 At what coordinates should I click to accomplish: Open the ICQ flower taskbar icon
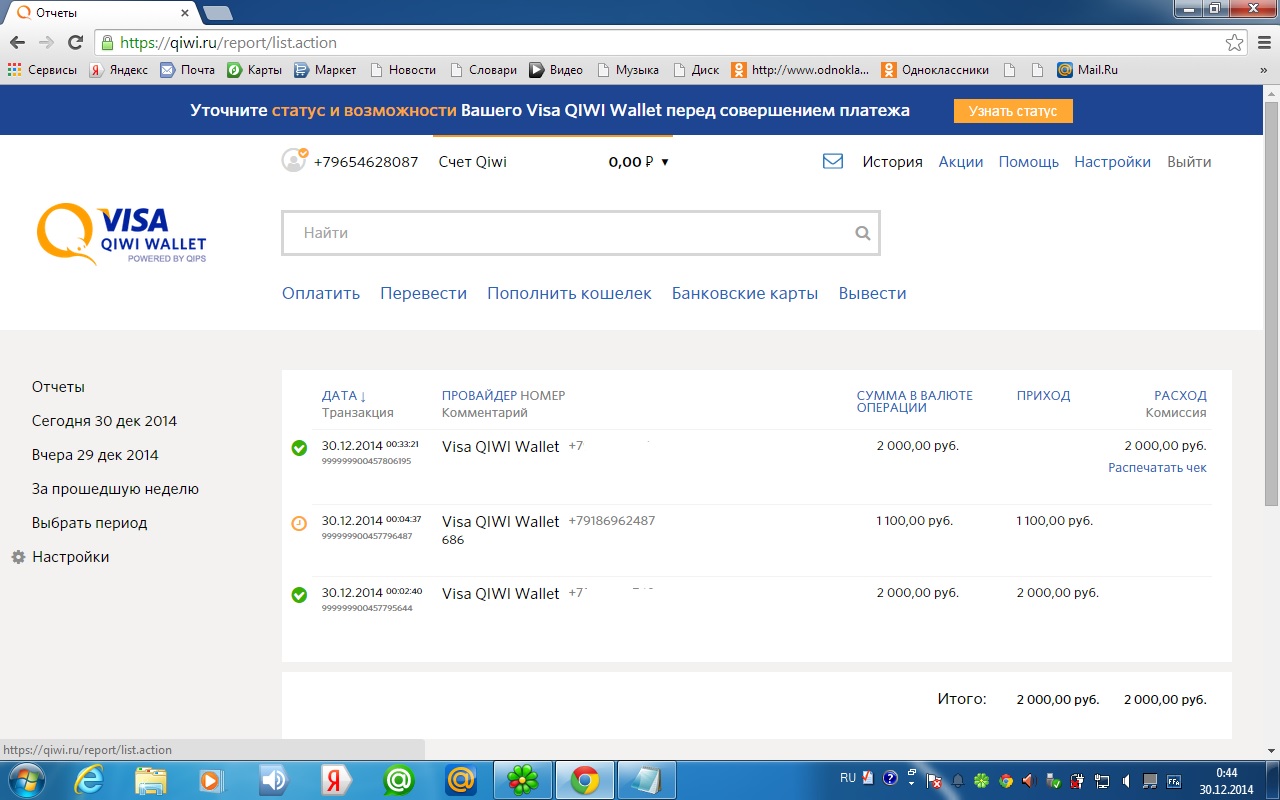click(x=523, y=780)
